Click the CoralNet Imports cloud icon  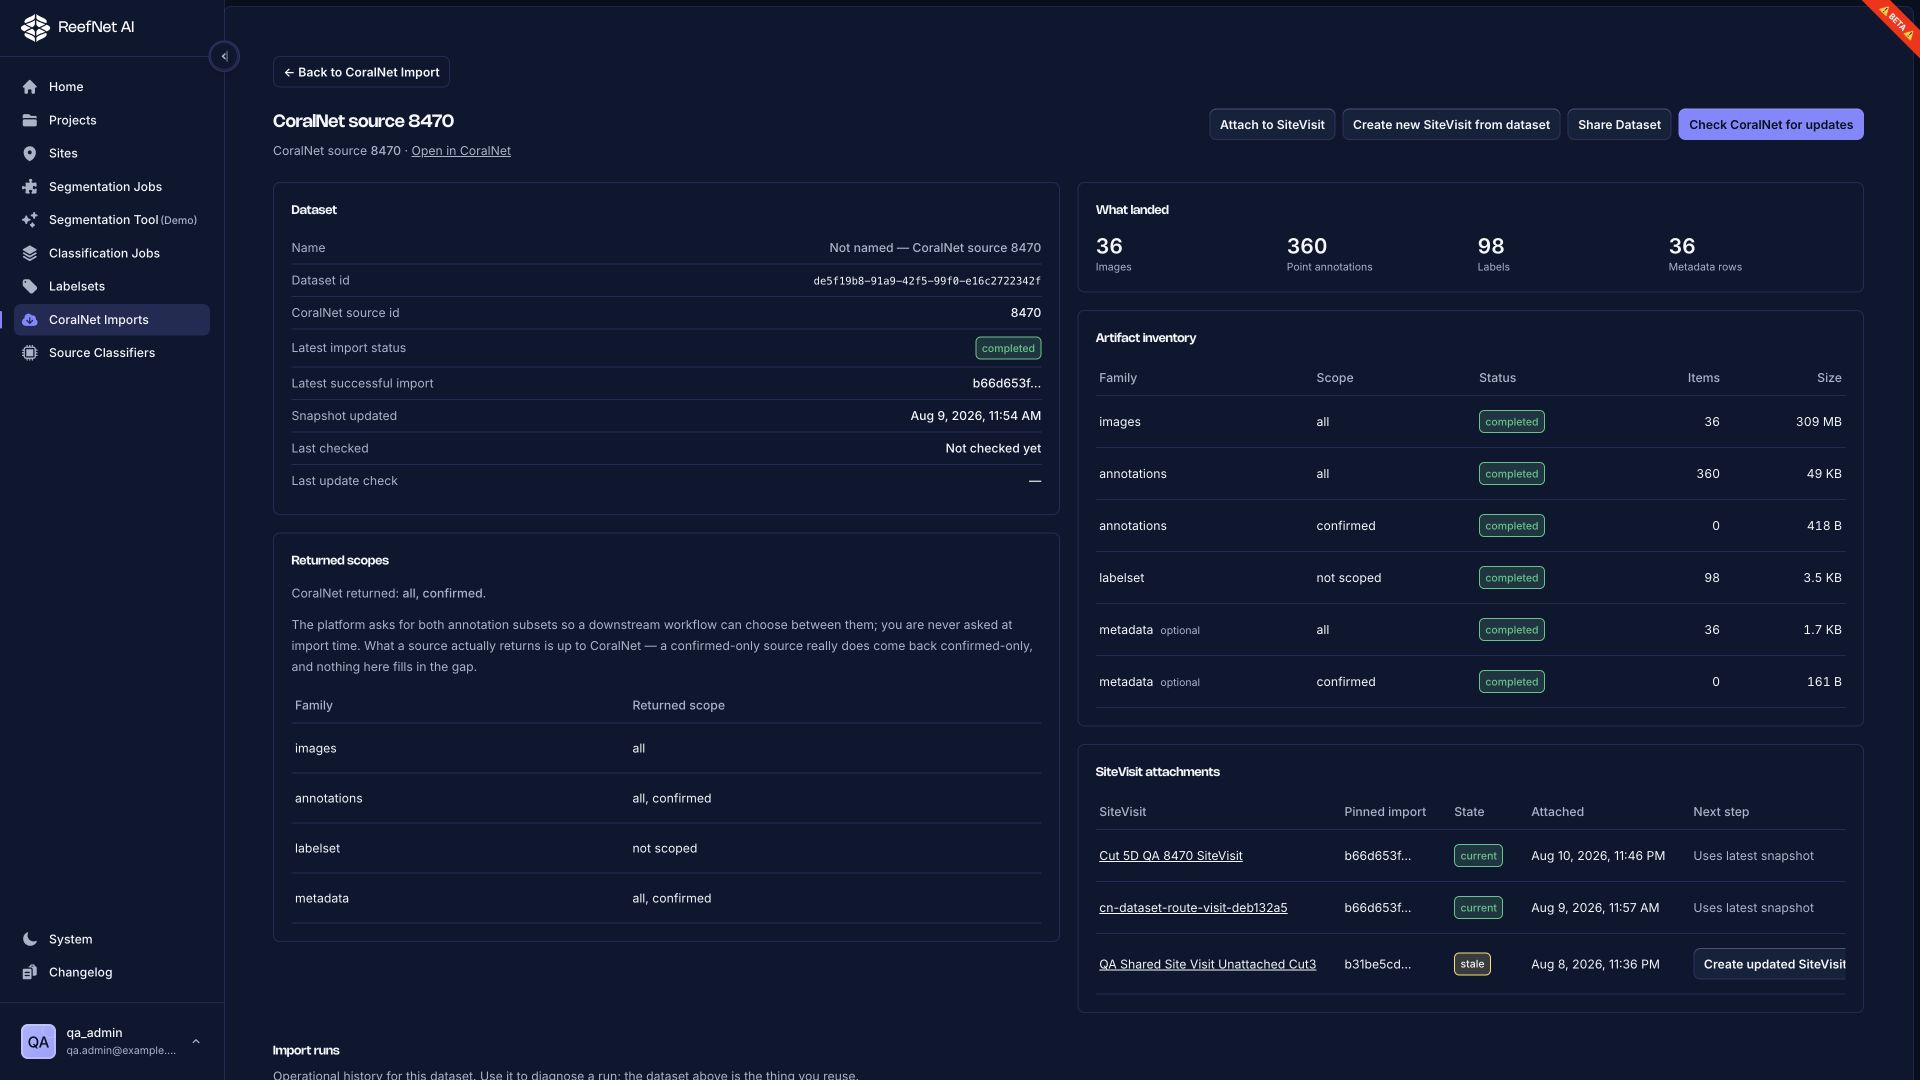coord(30,320)
